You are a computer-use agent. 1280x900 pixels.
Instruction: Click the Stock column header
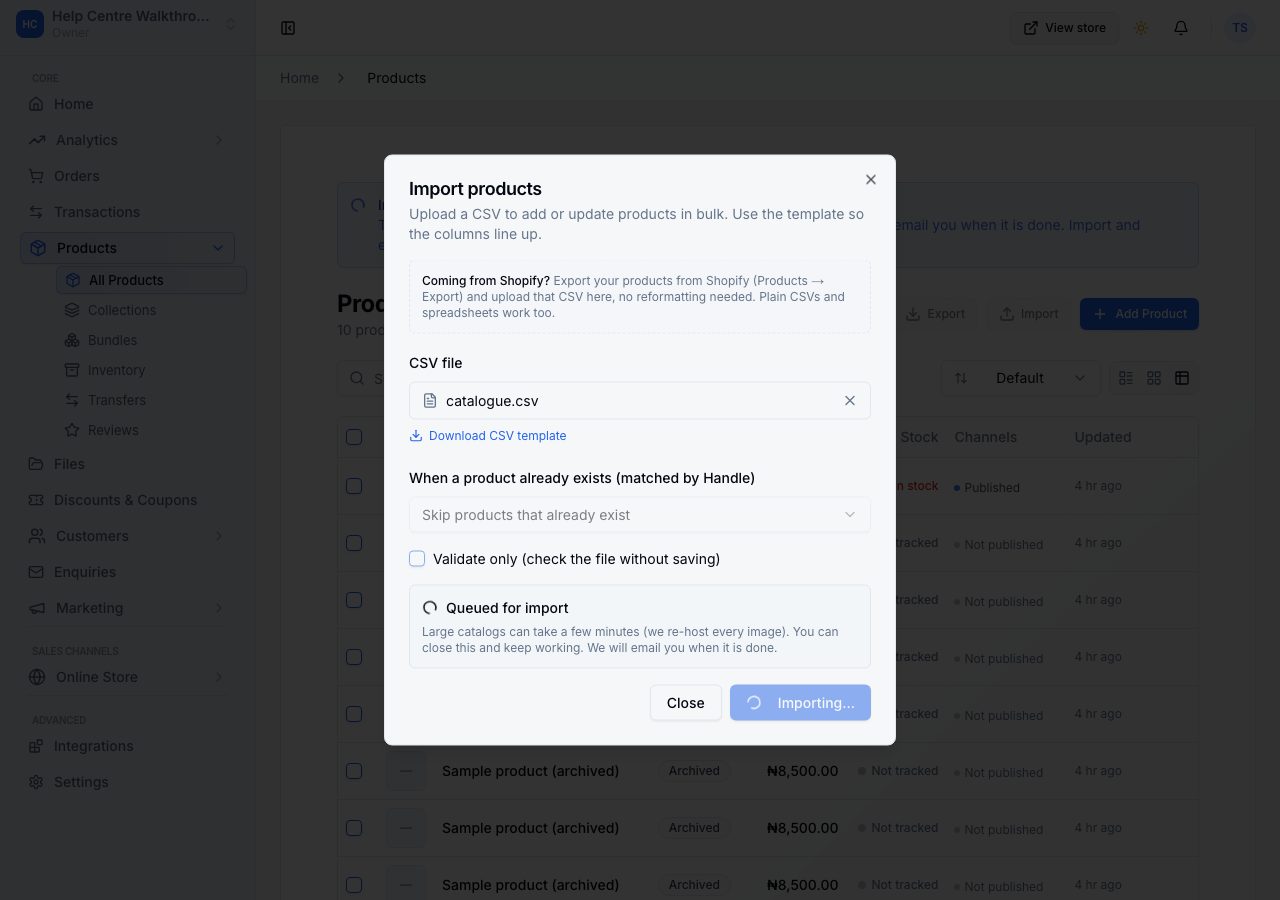[919, 437]
